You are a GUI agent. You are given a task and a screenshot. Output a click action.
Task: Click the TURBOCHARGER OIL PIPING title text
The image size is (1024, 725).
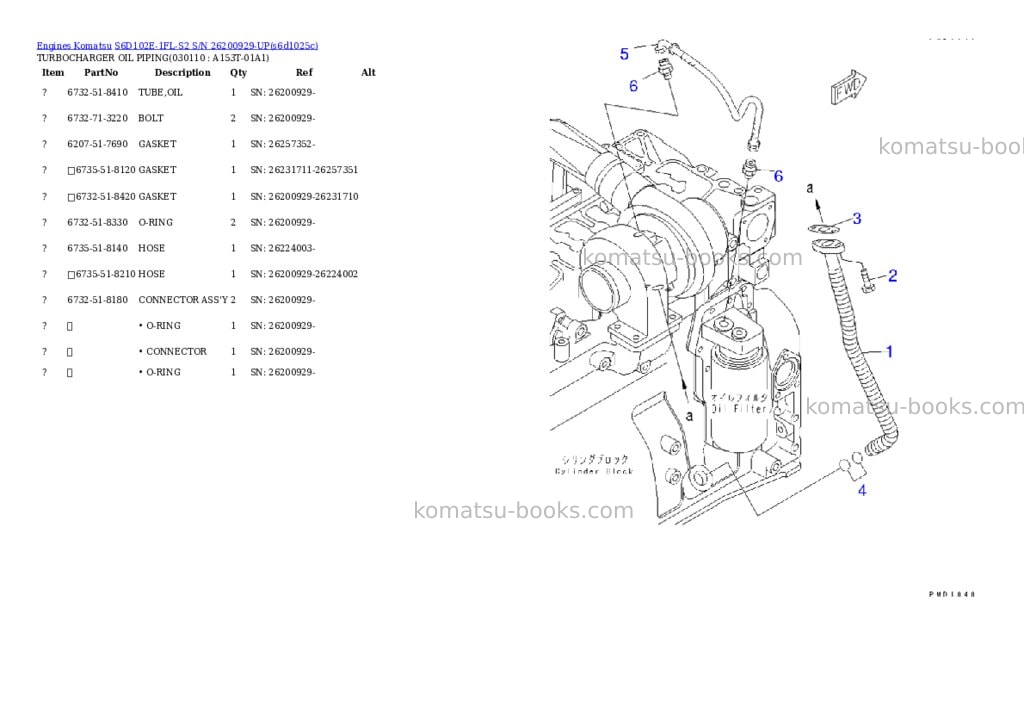coord(153,57)
